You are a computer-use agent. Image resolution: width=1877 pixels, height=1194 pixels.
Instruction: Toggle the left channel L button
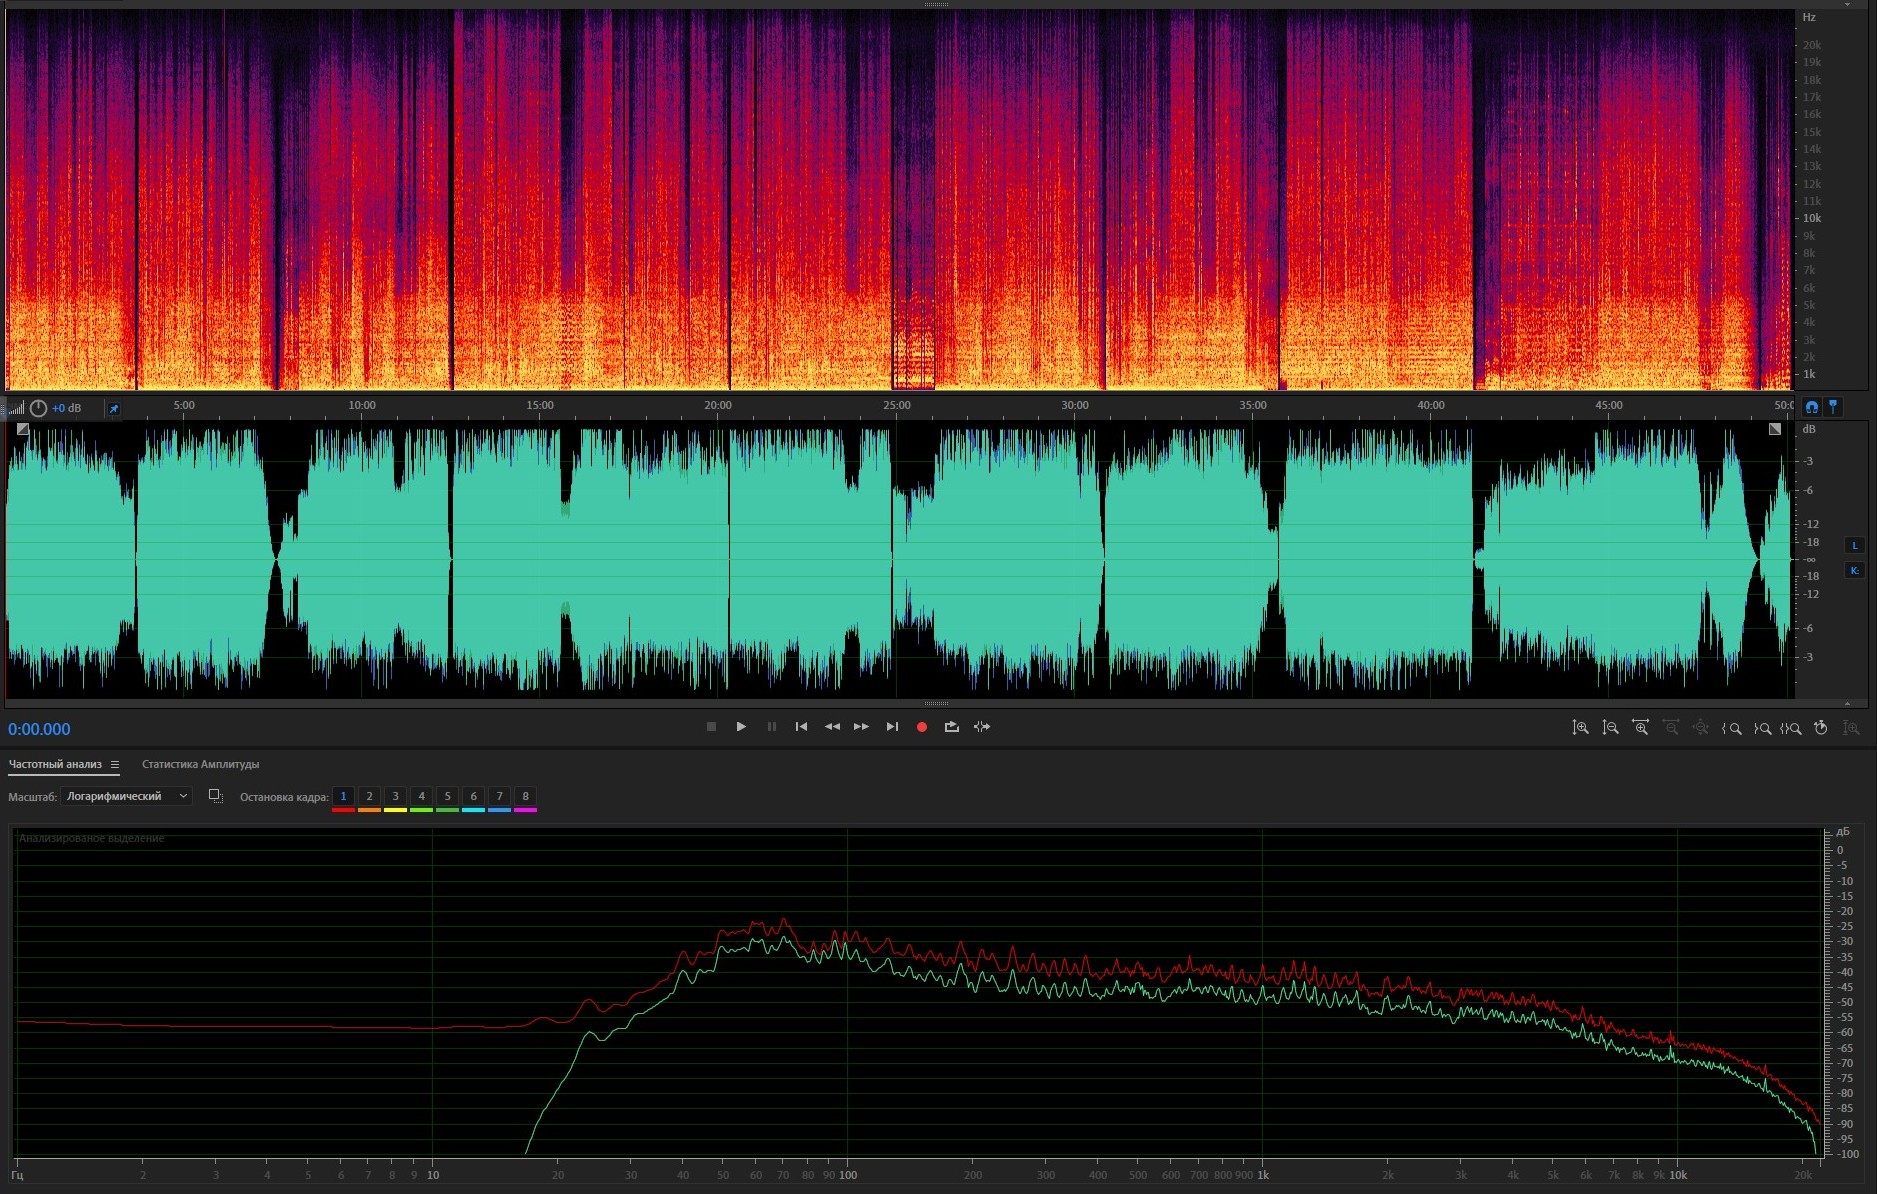(1854, 545)
